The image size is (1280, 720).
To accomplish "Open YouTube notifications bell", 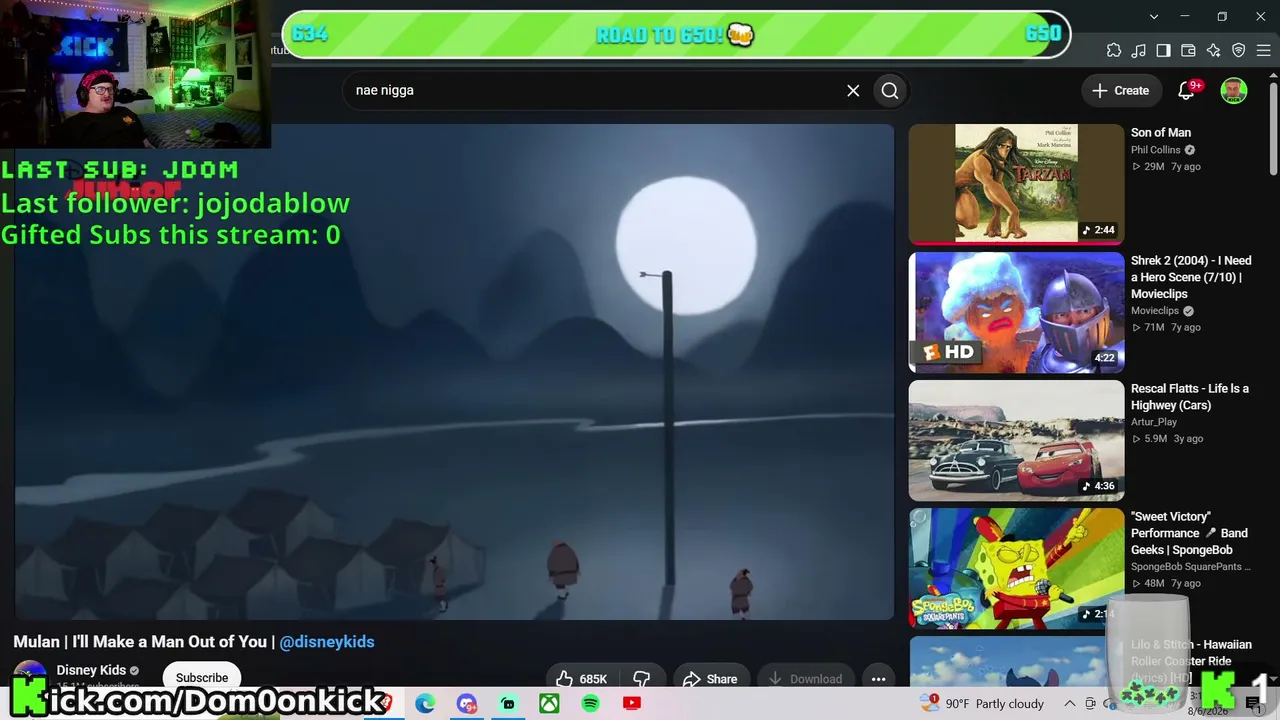I will 1187,91.
